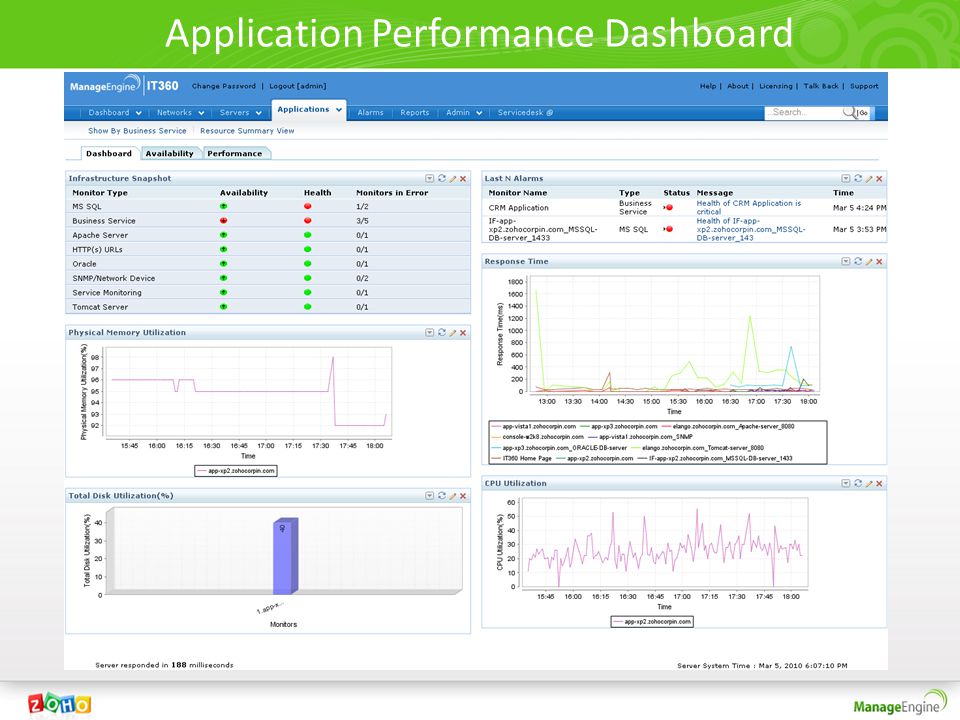Click Change Password link
960x720 pixels.
[224, 86]
